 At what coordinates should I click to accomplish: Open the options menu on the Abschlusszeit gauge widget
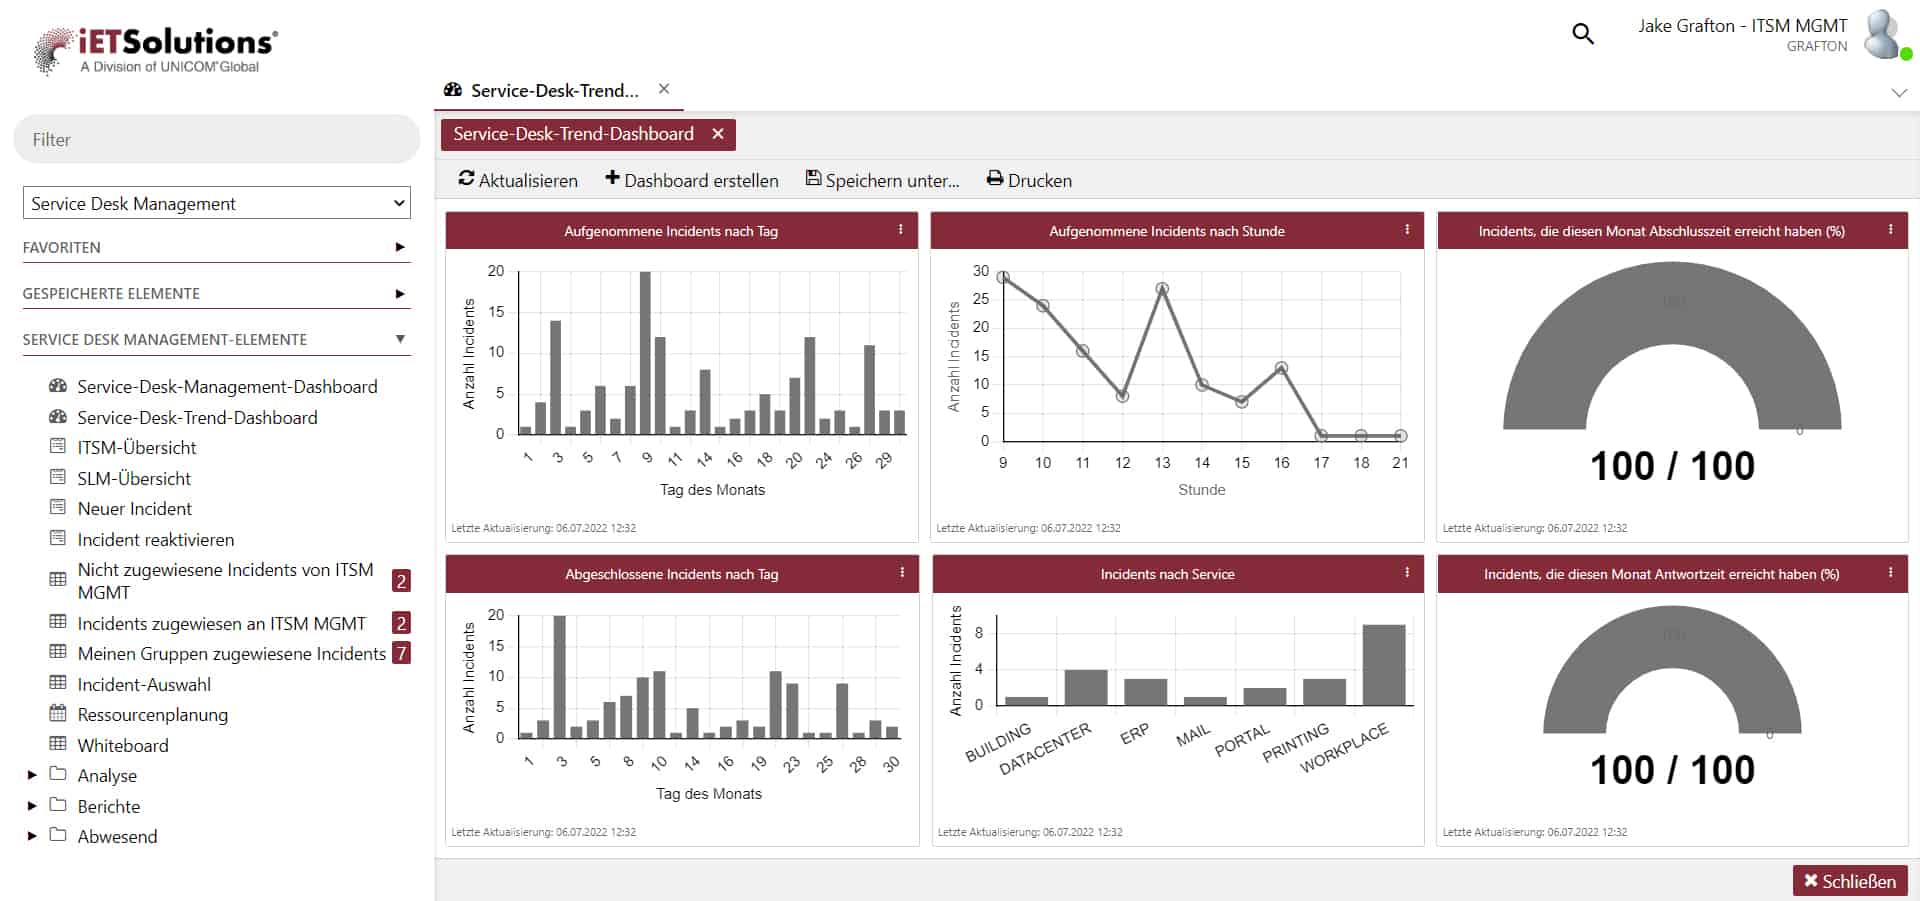point(1890,230)
